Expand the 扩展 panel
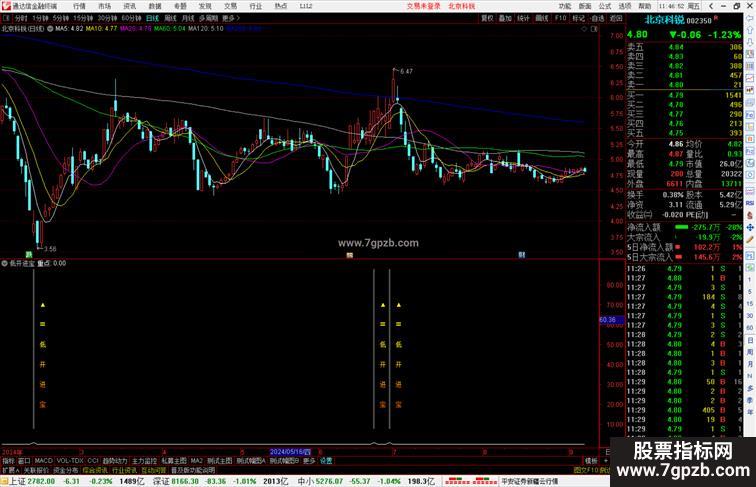 click(11, 470)
